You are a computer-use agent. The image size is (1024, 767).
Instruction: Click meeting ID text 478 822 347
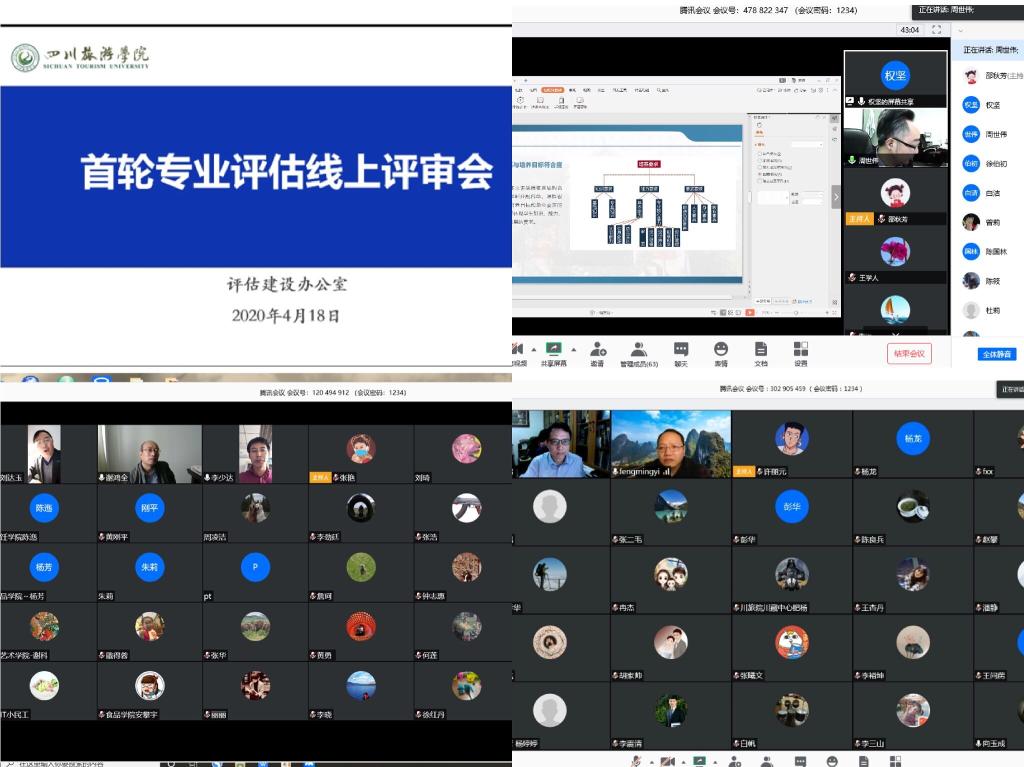(765, 10)
